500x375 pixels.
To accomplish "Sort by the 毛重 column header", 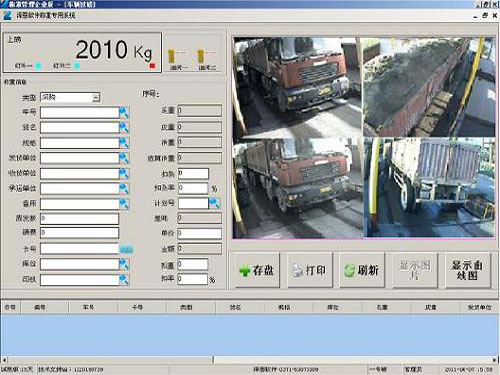I will pos(382,307).
